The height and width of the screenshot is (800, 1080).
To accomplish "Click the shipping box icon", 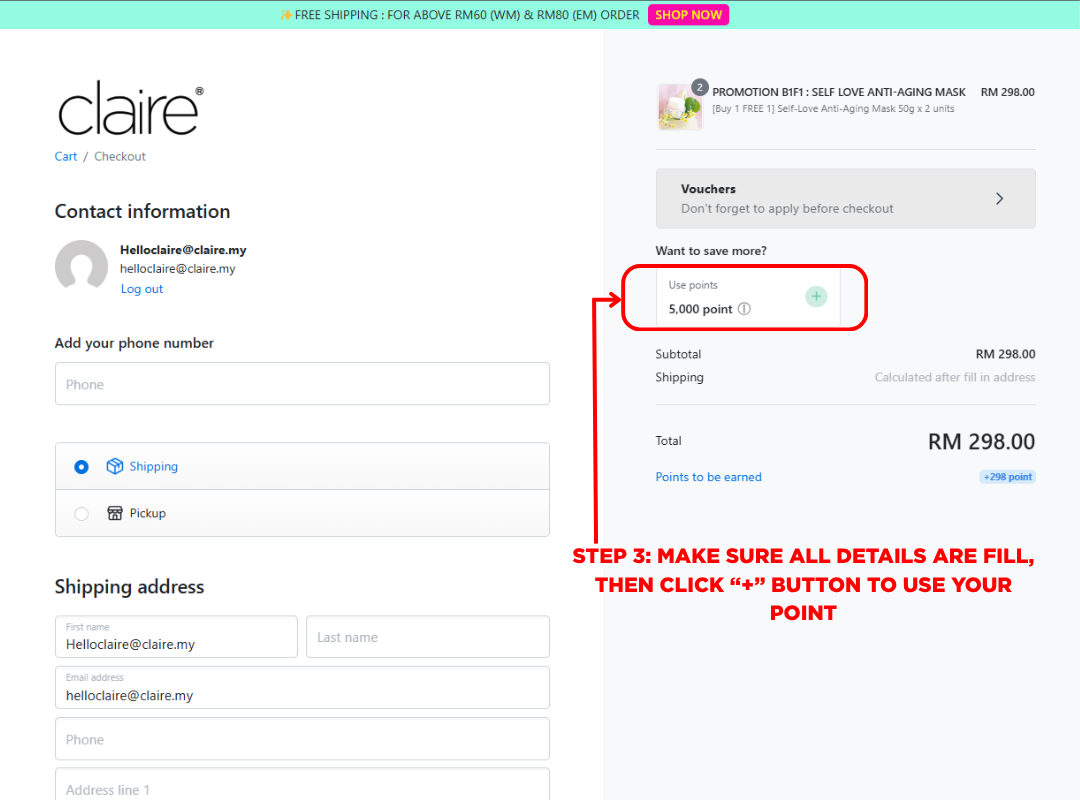I will [115, 466].
